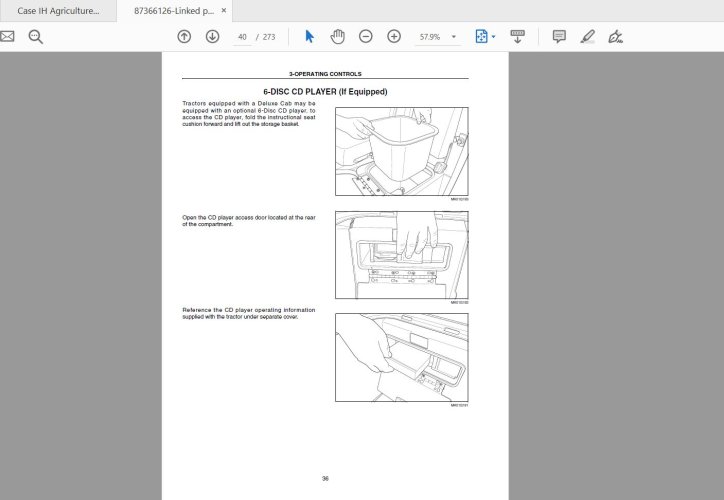Go to next page with down arrow
This screenshot has width=724, height=500.
coord(212,36)
